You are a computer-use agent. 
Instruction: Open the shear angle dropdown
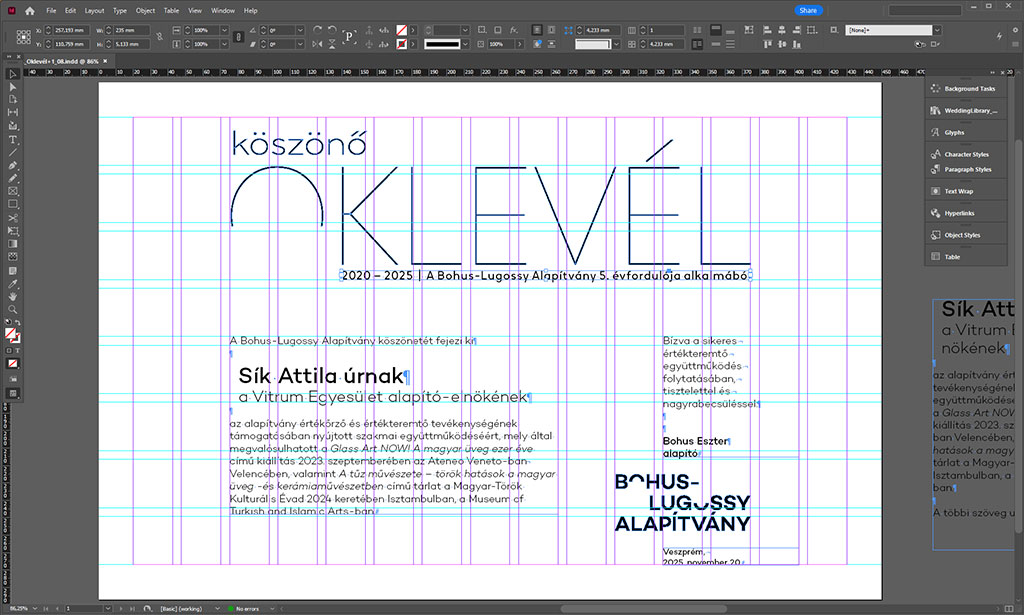coord(300,44)
